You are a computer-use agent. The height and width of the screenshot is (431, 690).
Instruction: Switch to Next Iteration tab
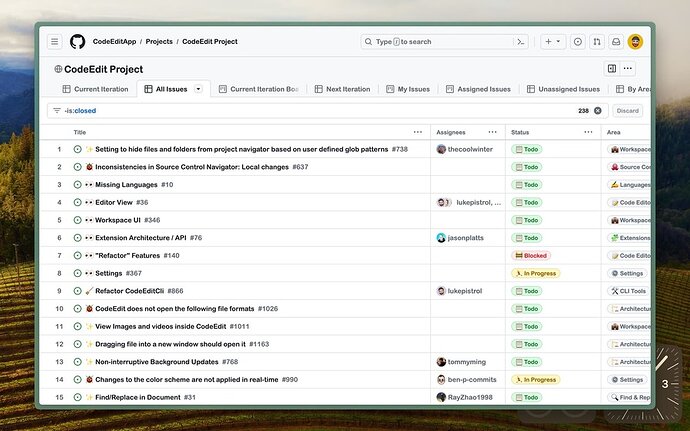[342, 89]
